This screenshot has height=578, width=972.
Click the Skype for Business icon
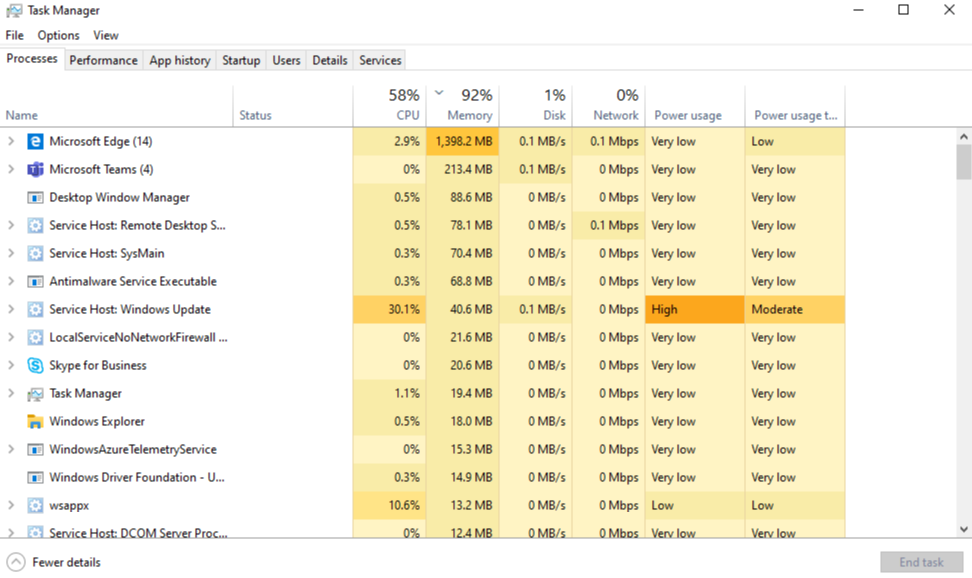click(x=35, y=365)
